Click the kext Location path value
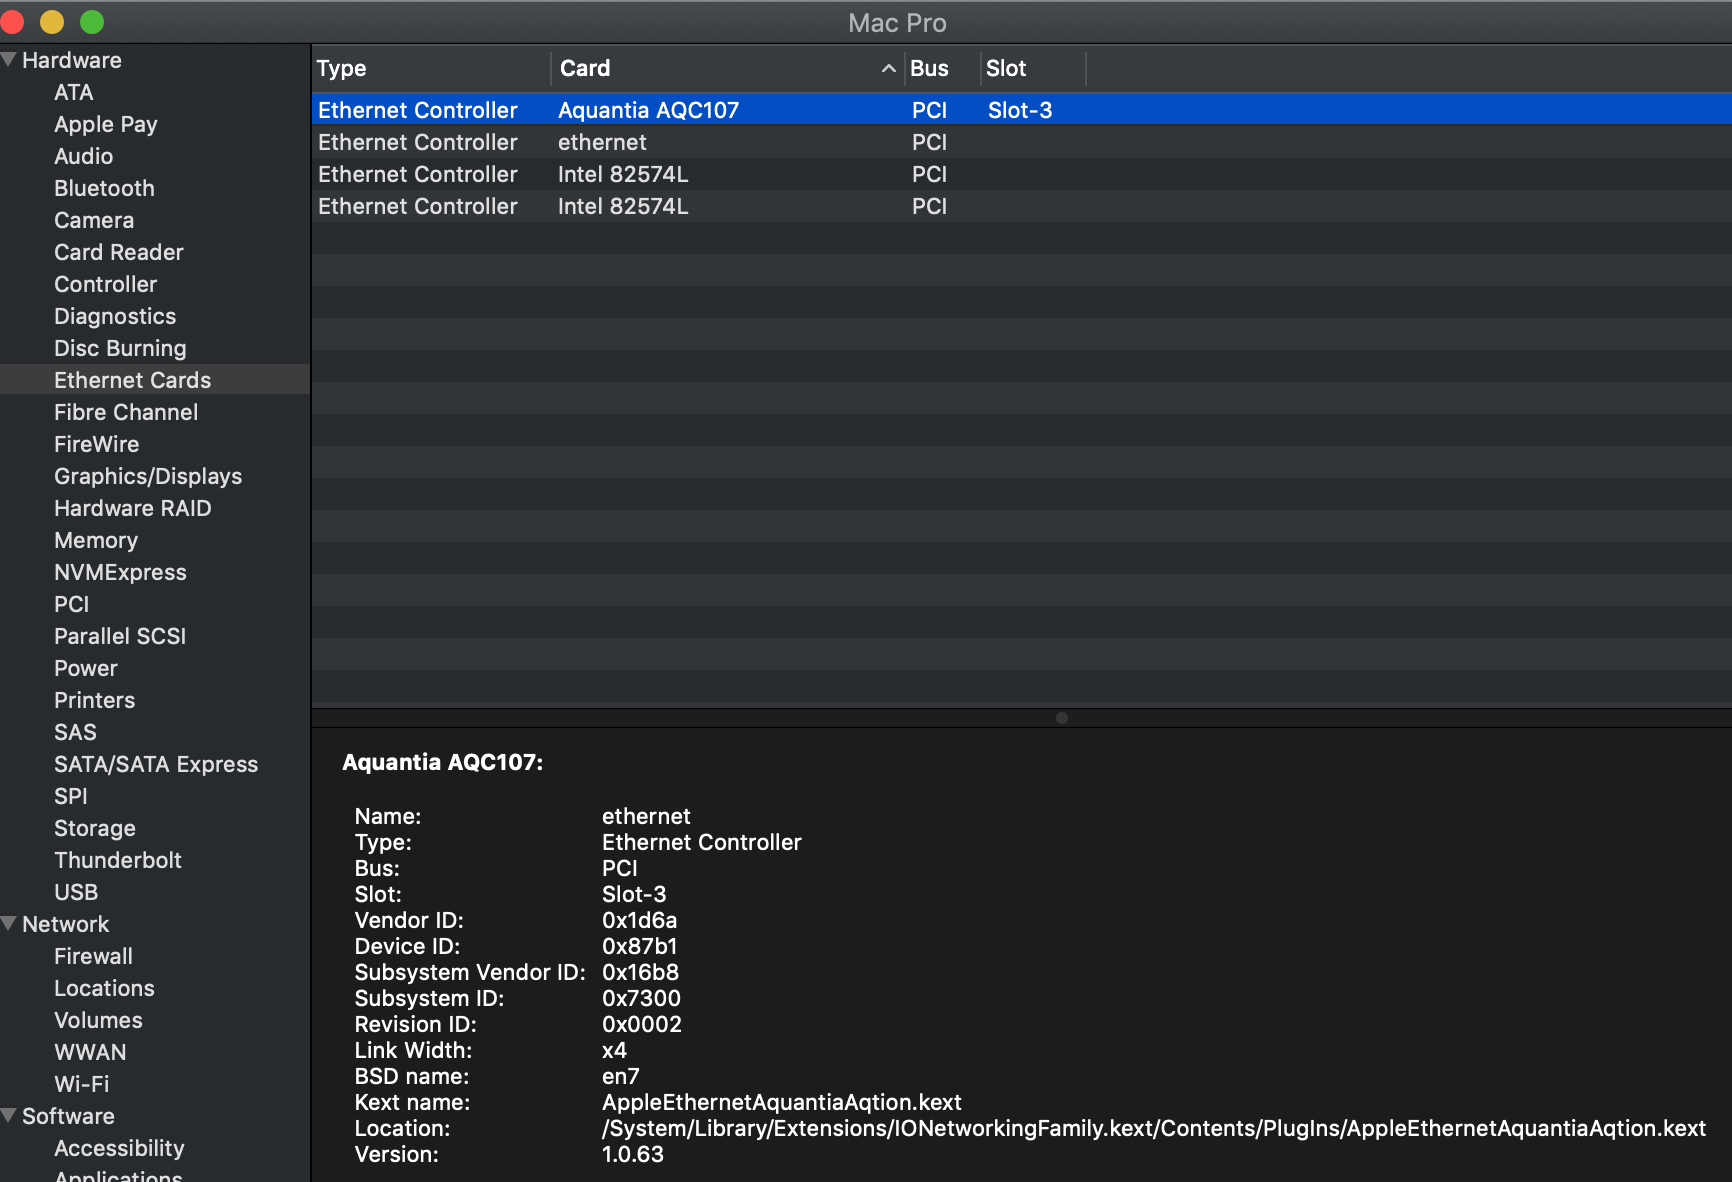1732x1182 pixels. pos(1154,1128)
